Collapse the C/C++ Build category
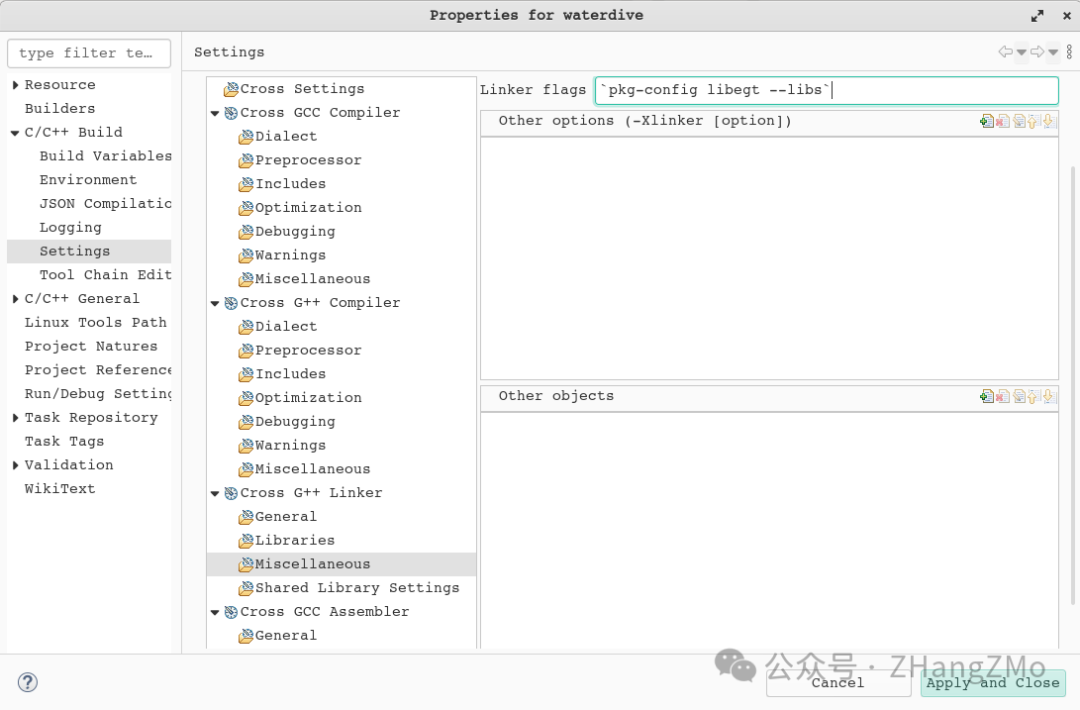 [x=15, y=133]
